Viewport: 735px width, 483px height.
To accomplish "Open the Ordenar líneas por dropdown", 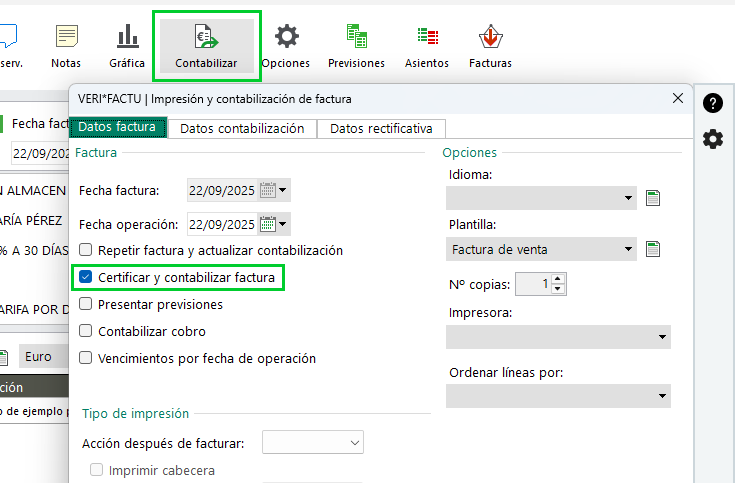I will [558, 396].
